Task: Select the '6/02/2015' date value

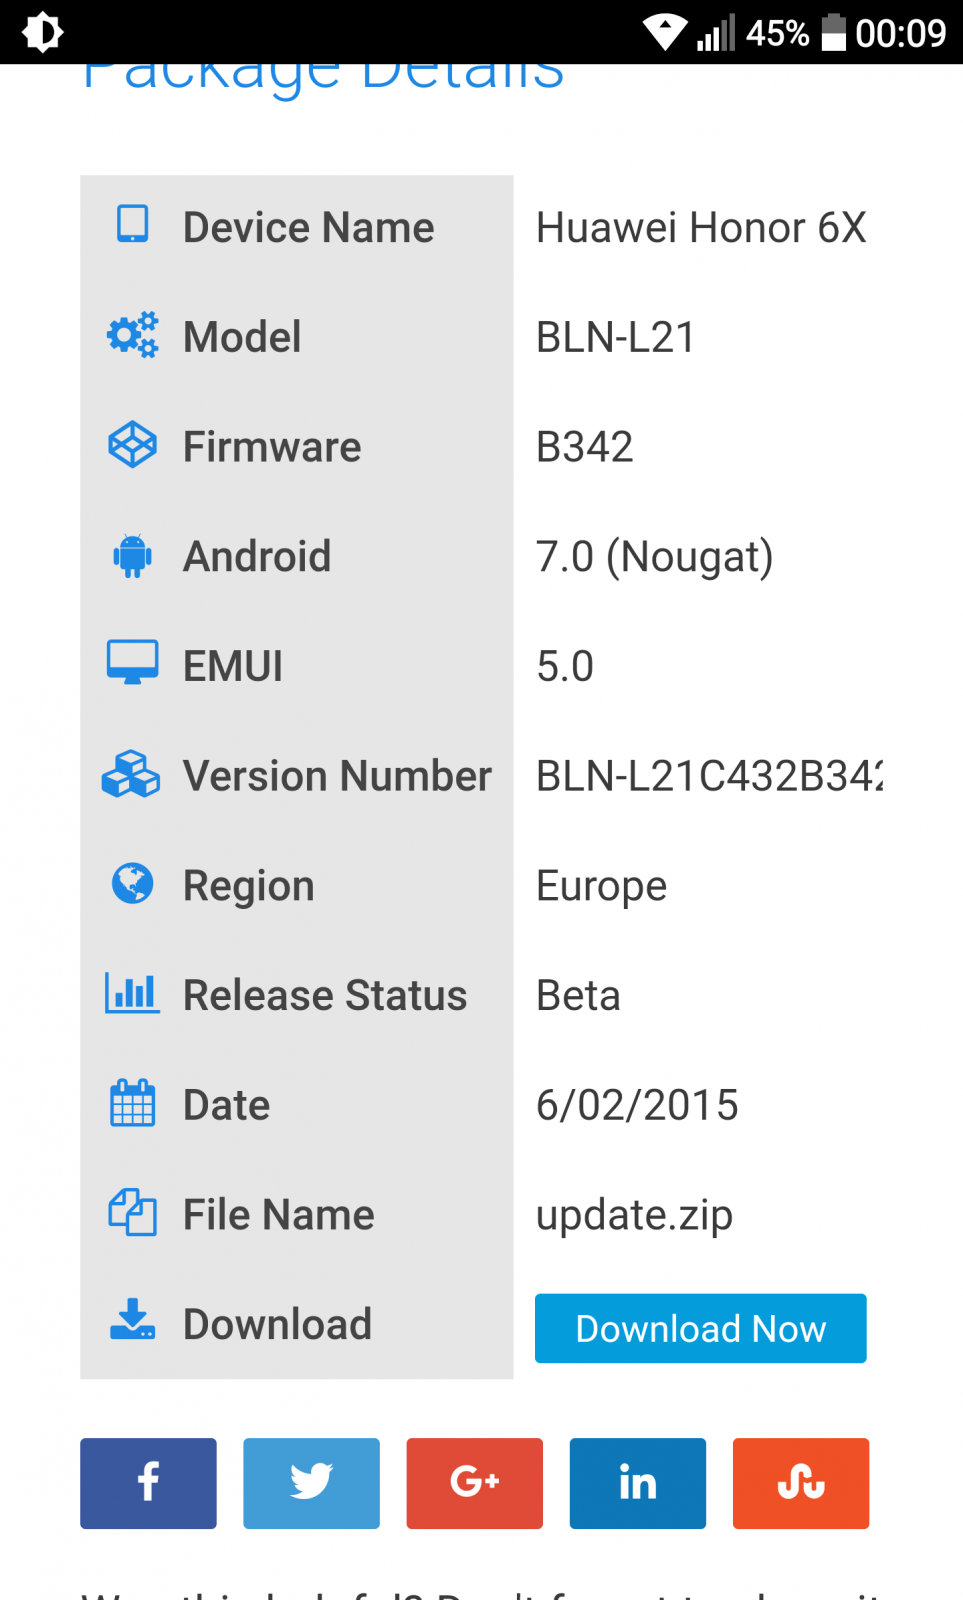Action: click(637, 1105)
